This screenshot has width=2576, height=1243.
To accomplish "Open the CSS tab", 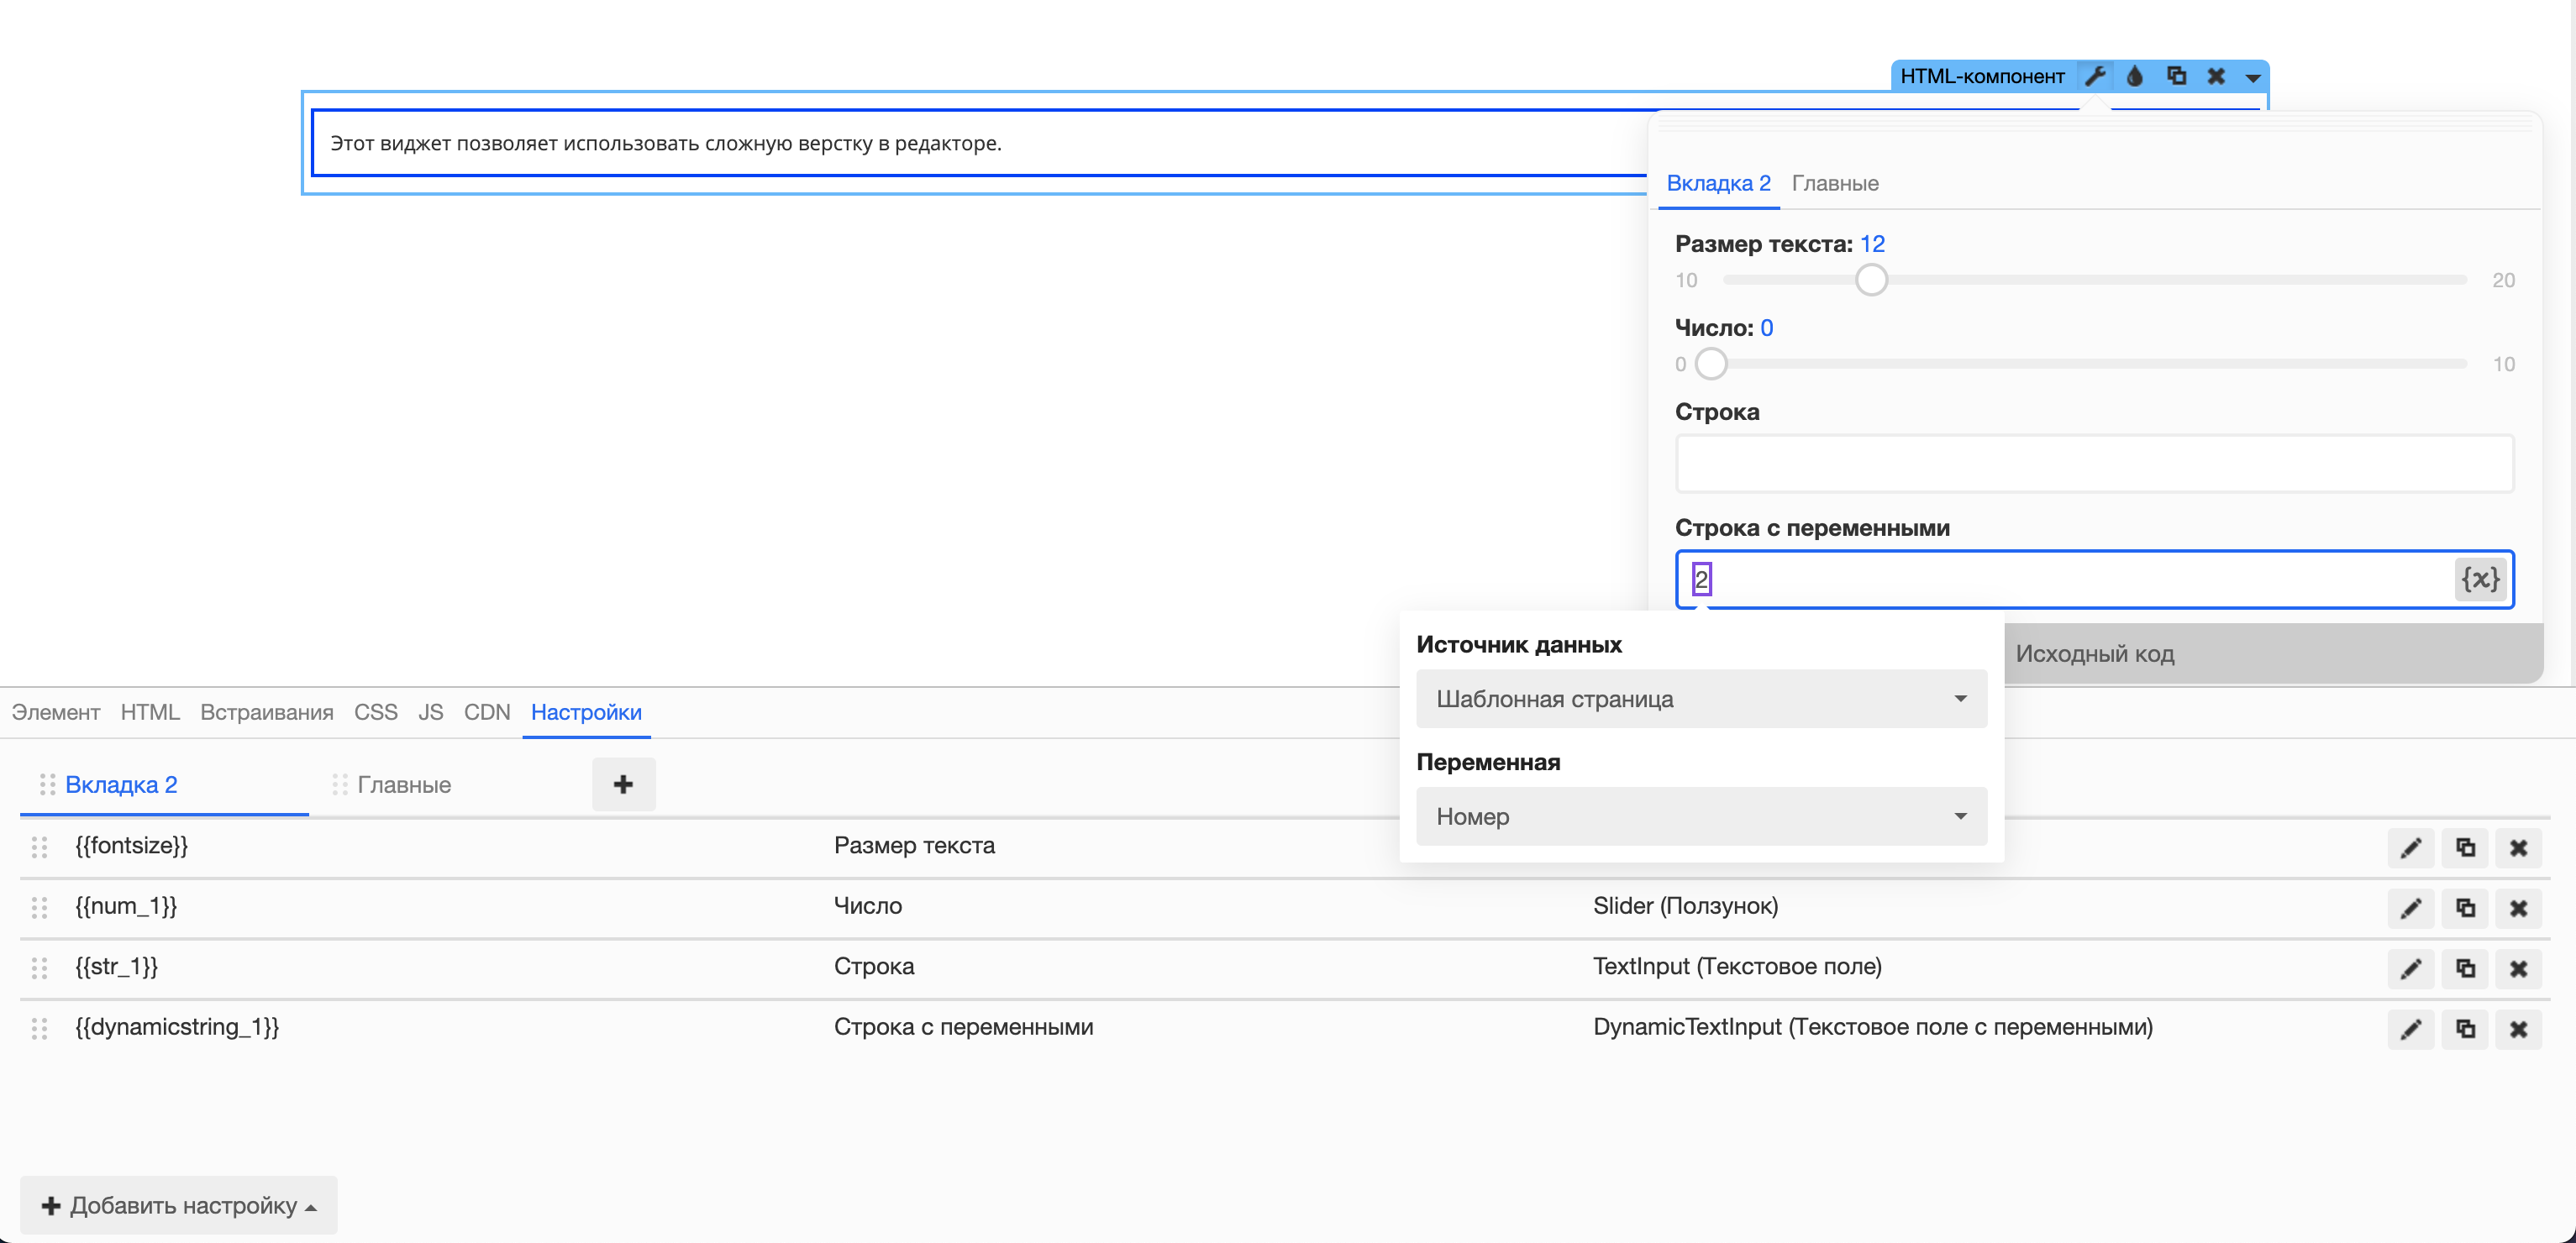I will click(376, 712).
